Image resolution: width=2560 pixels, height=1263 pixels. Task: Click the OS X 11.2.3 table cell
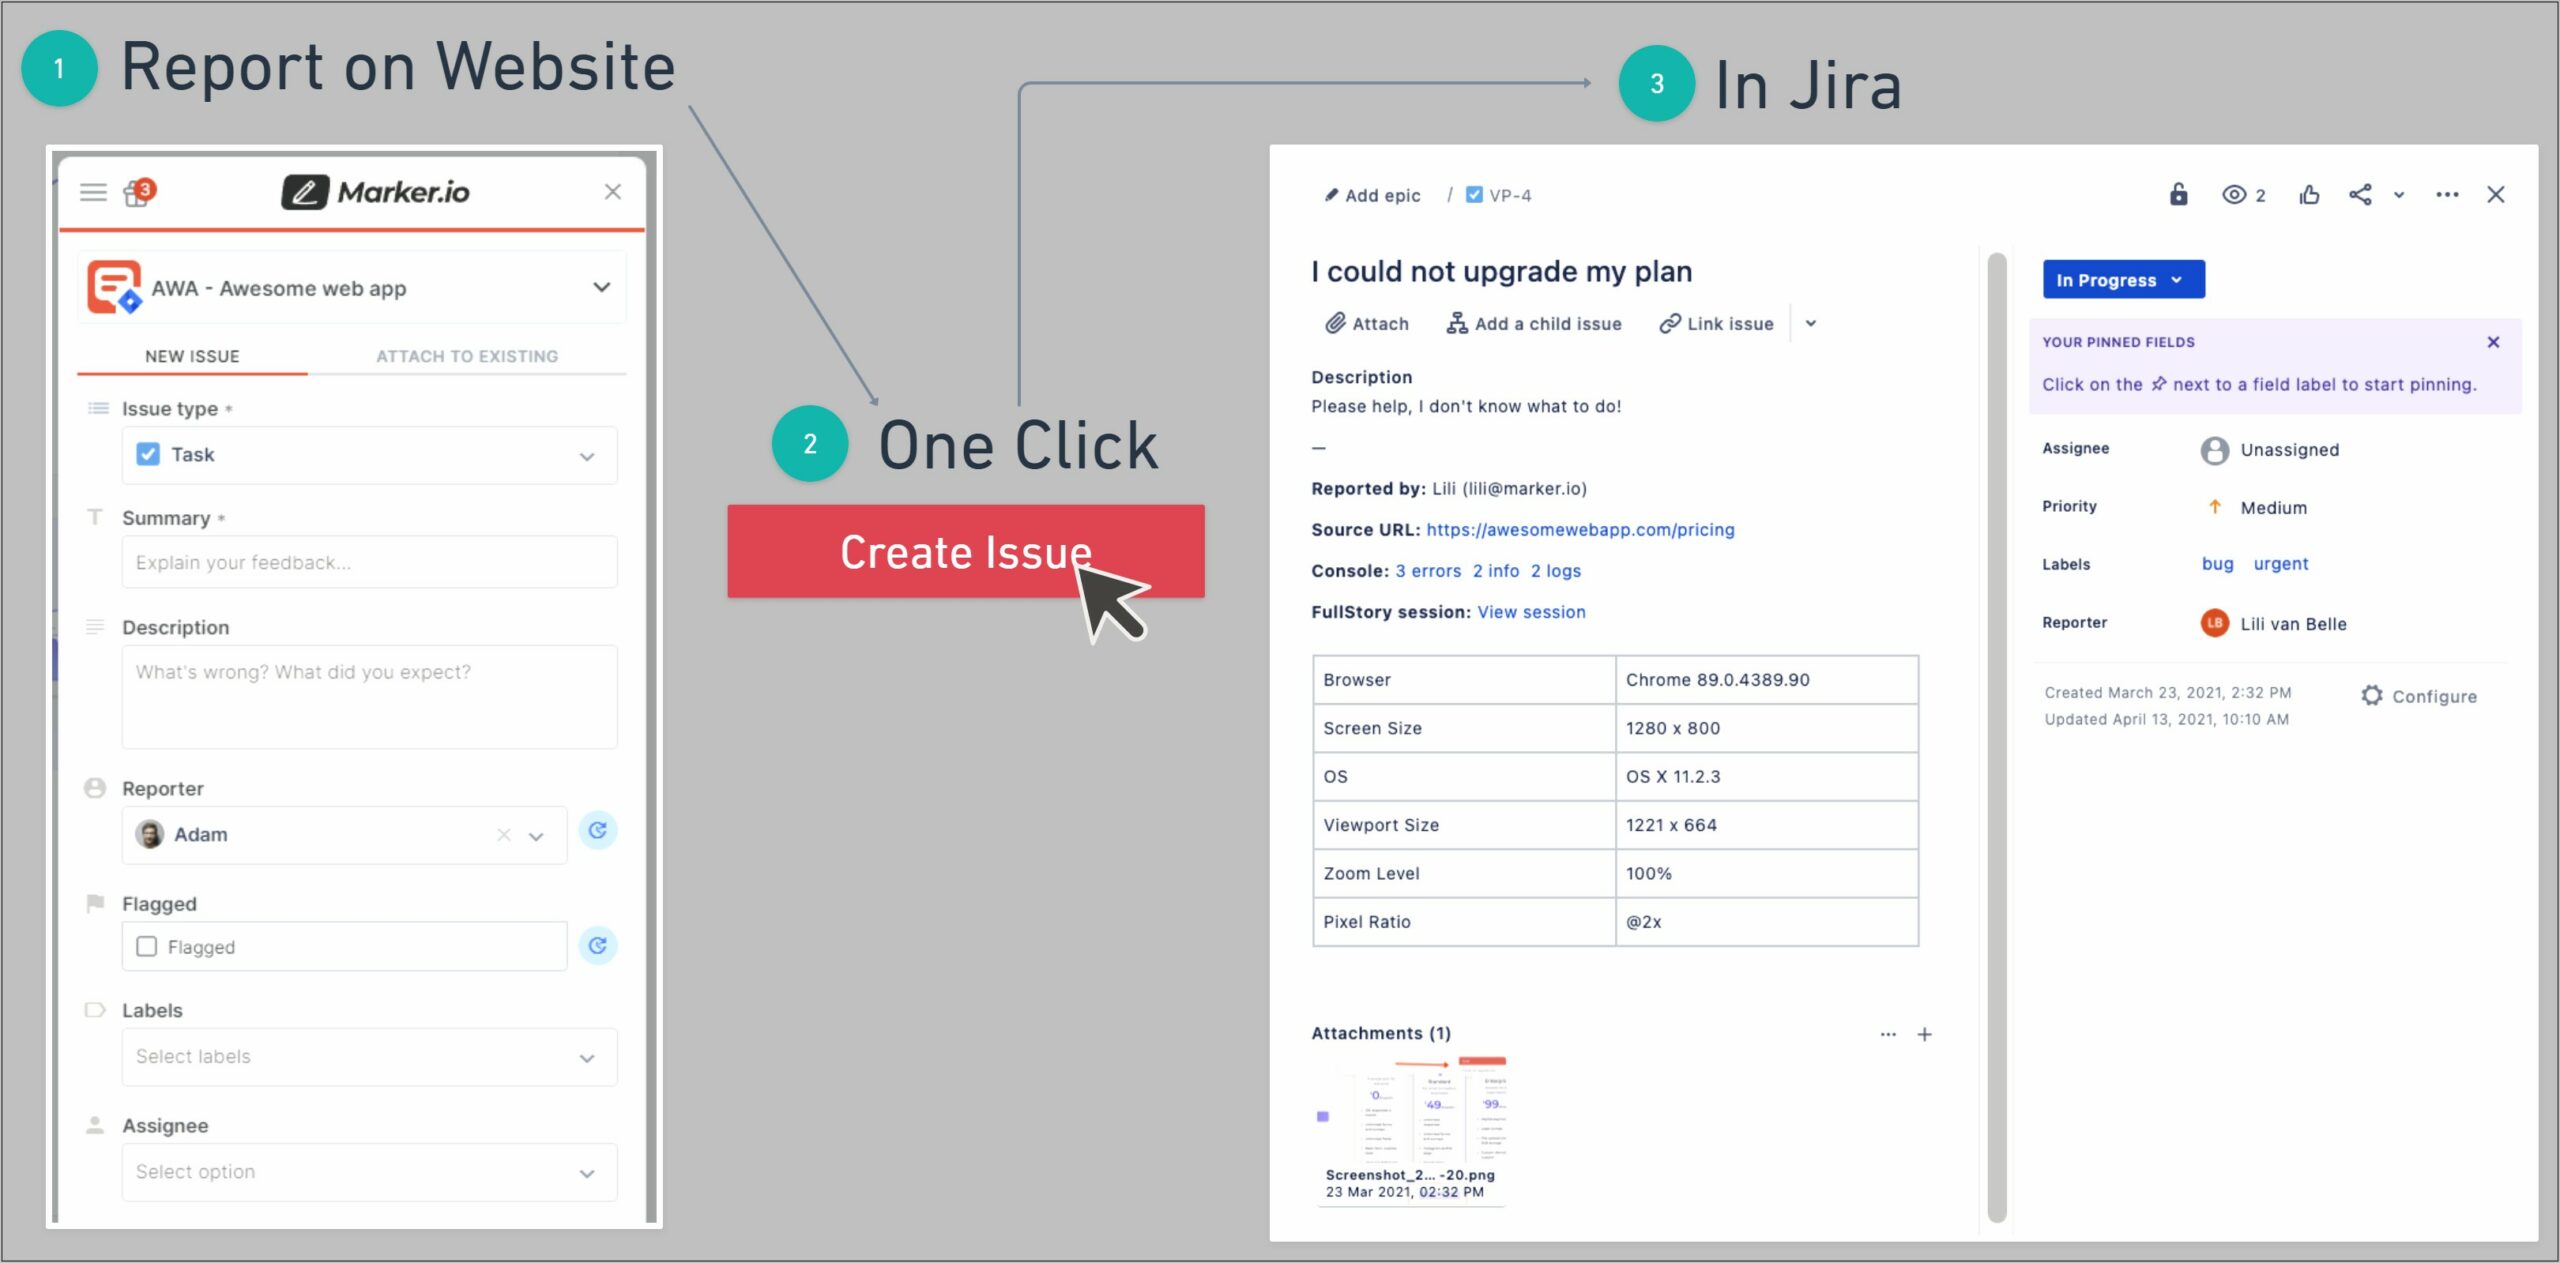[1767, 777]
